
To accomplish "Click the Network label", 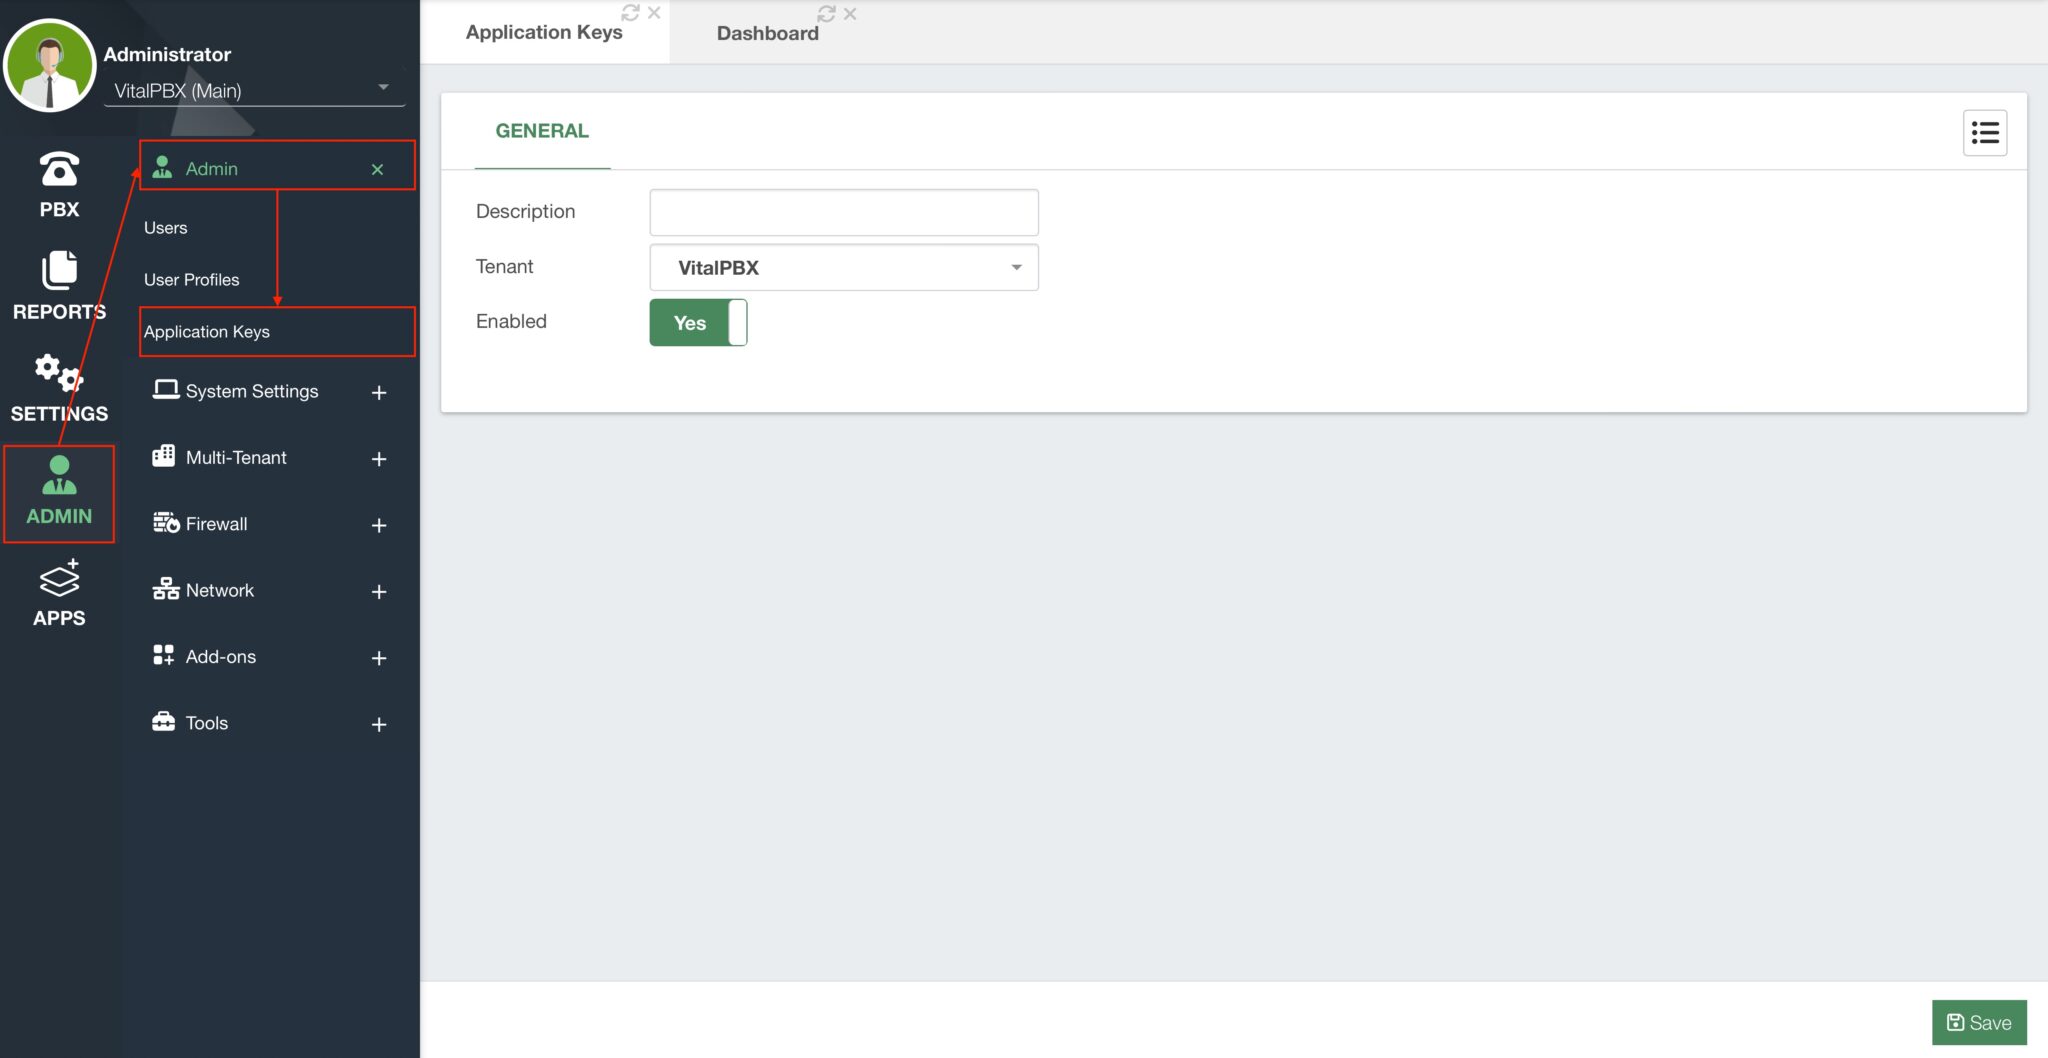I will (220, 590).
